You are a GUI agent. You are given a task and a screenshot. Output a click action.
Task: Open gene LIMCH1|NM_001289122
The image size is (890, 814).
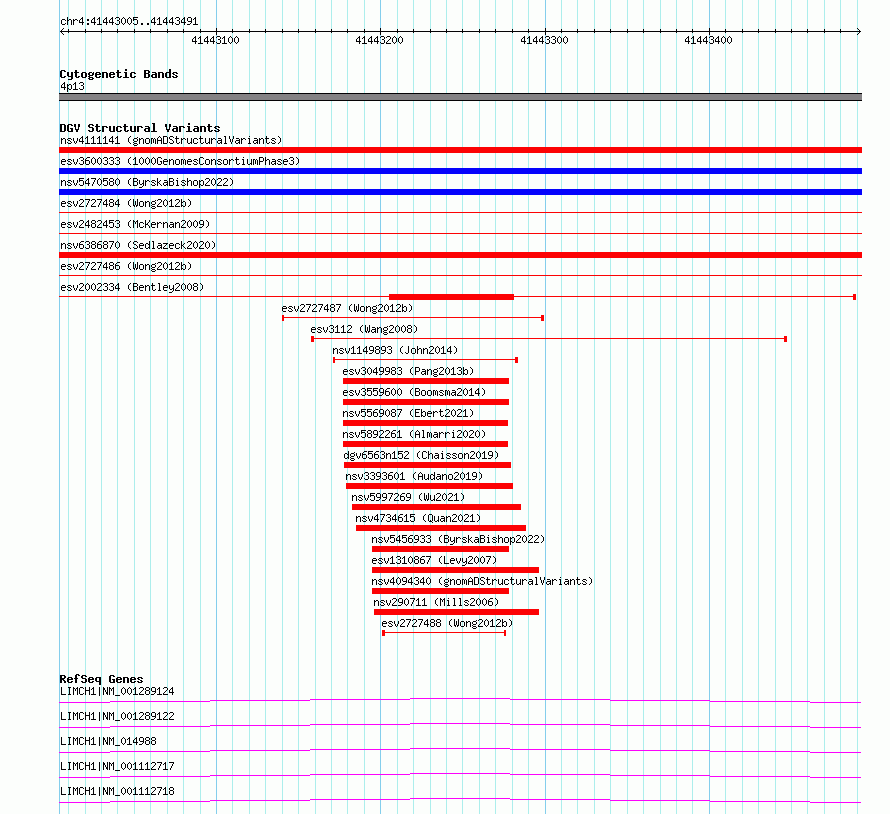[117, 716]
